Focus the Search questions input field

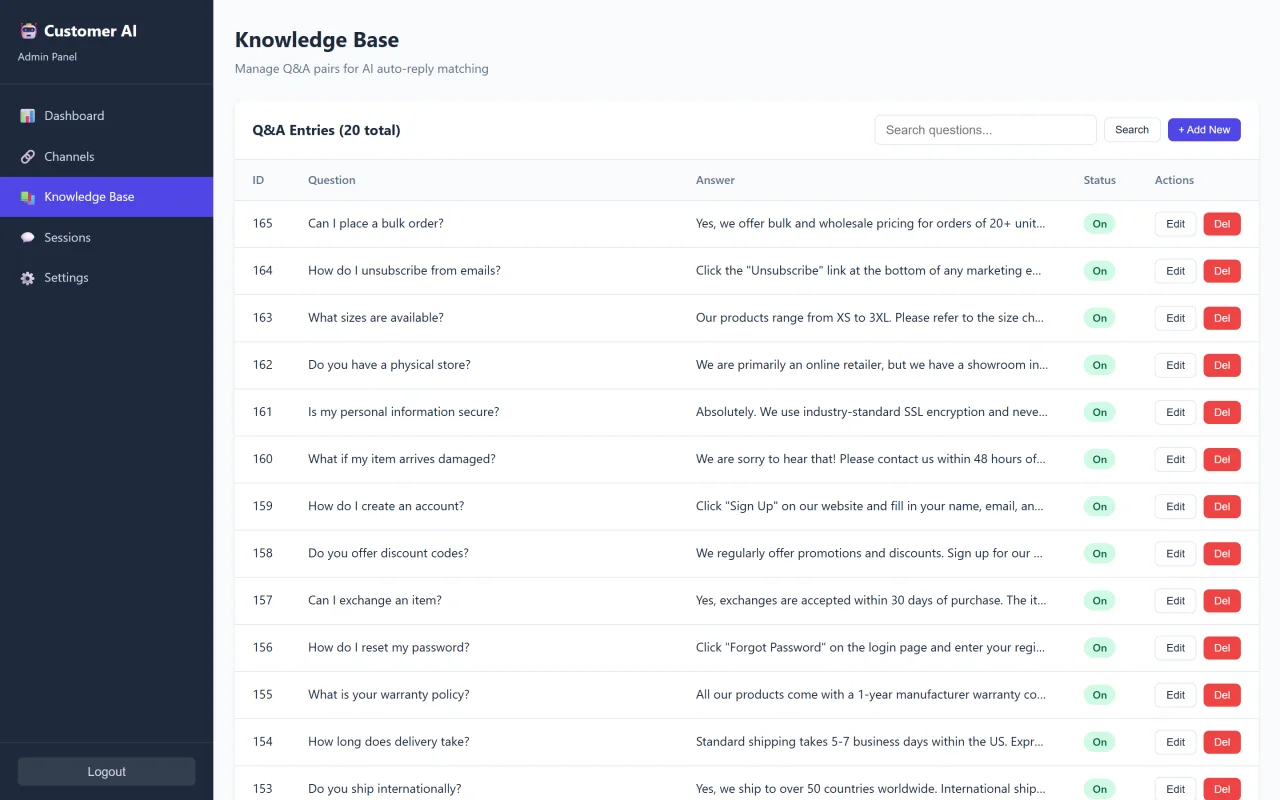985,130
